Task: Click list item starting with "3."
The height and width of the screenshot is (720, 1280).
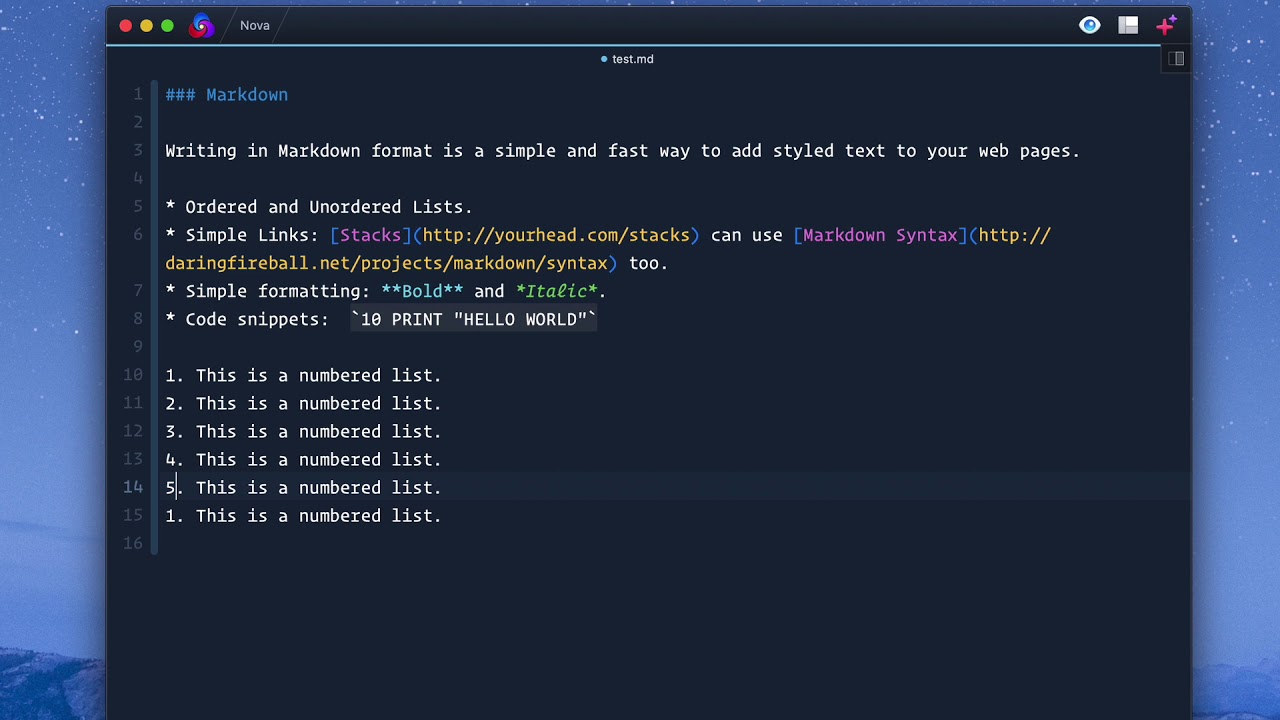Action: click(x=303, y=431)
